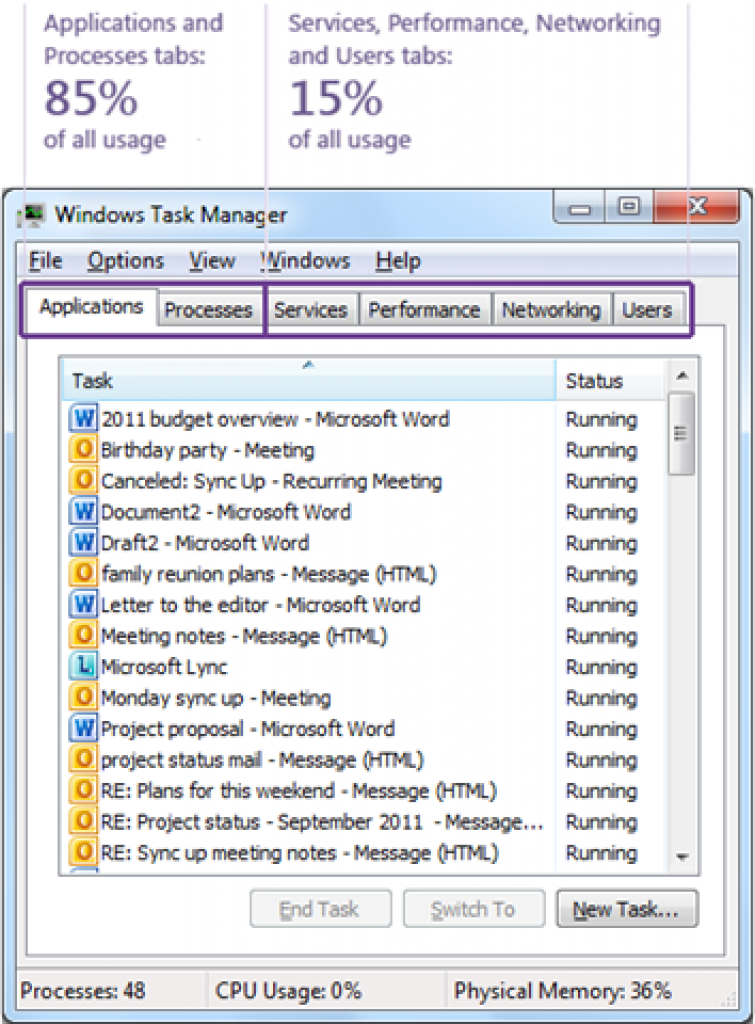Switch to the Performance tab

click(425, 310)
